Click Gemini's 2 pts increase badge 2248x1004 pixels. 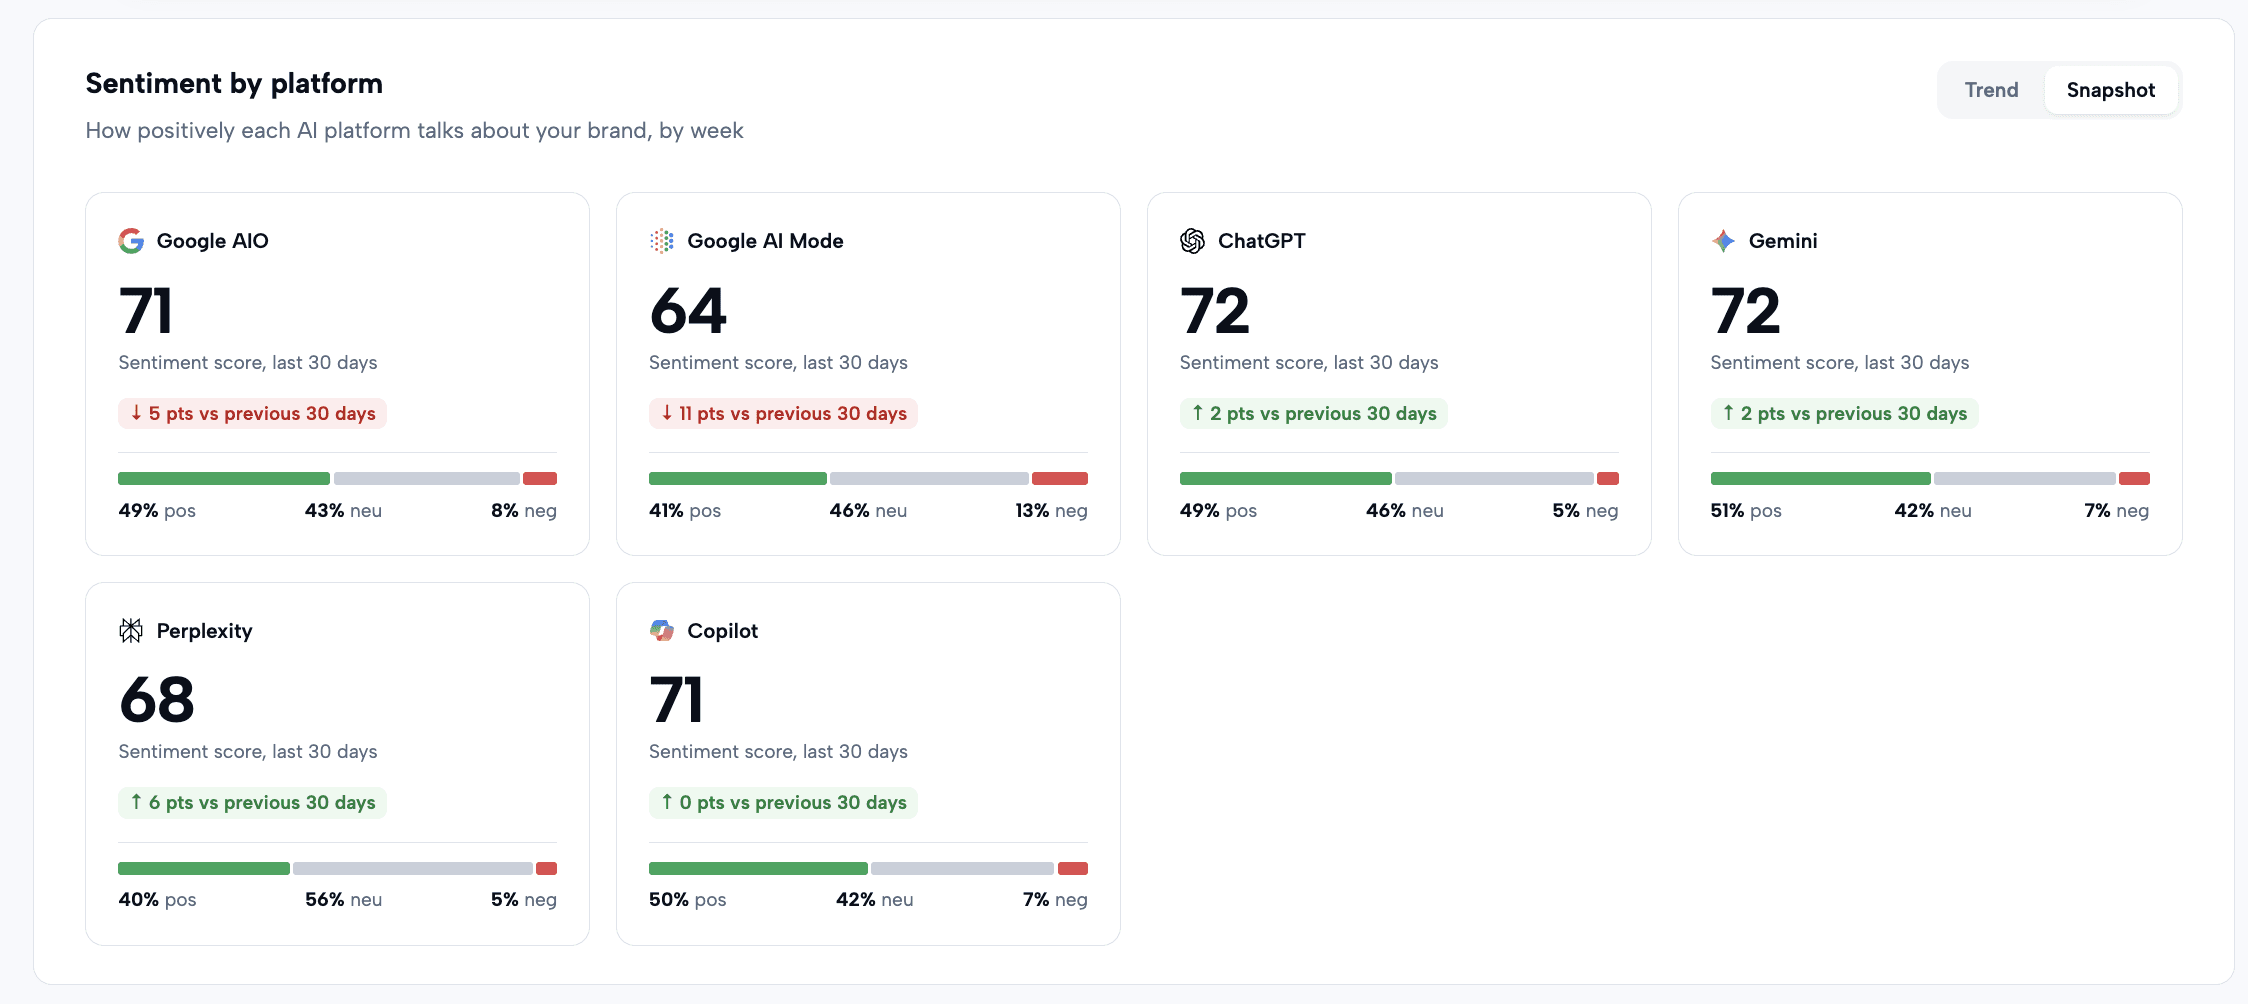pyautogui.click(x=1844, y=413)
